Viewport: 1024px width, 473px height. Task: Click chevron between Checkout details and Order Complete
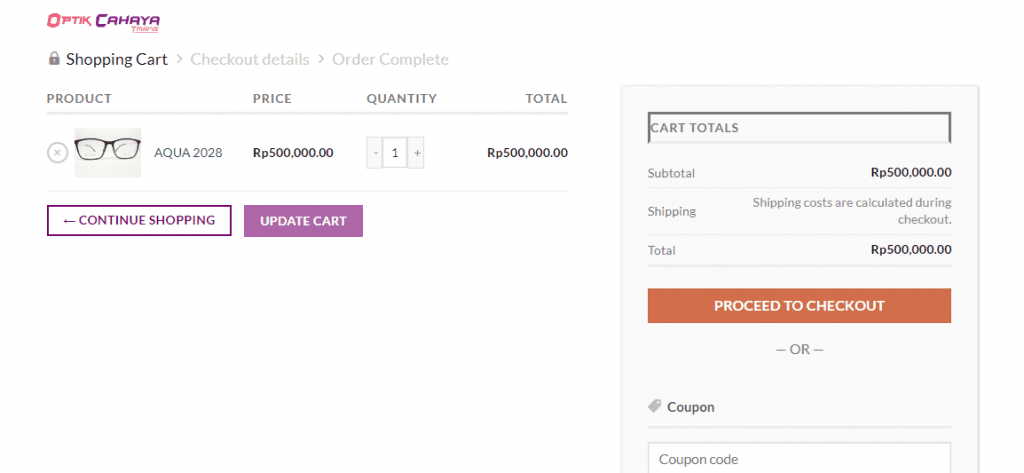tap(321, 60)
